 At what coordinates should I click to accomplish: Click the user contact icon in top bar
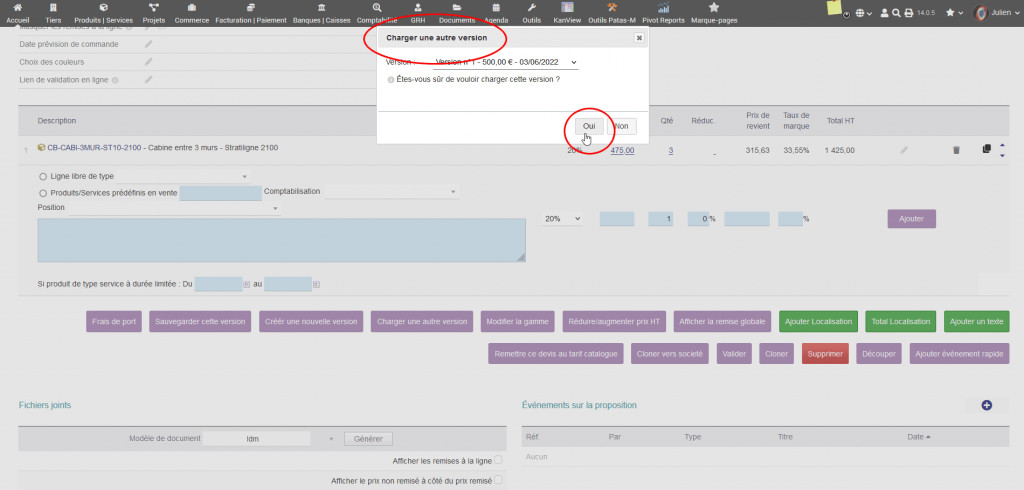884,13
